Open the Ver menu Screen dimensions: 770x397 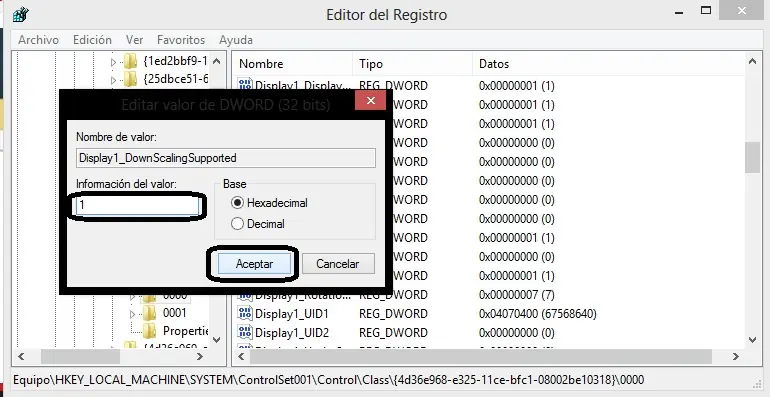tap(134, 40)
